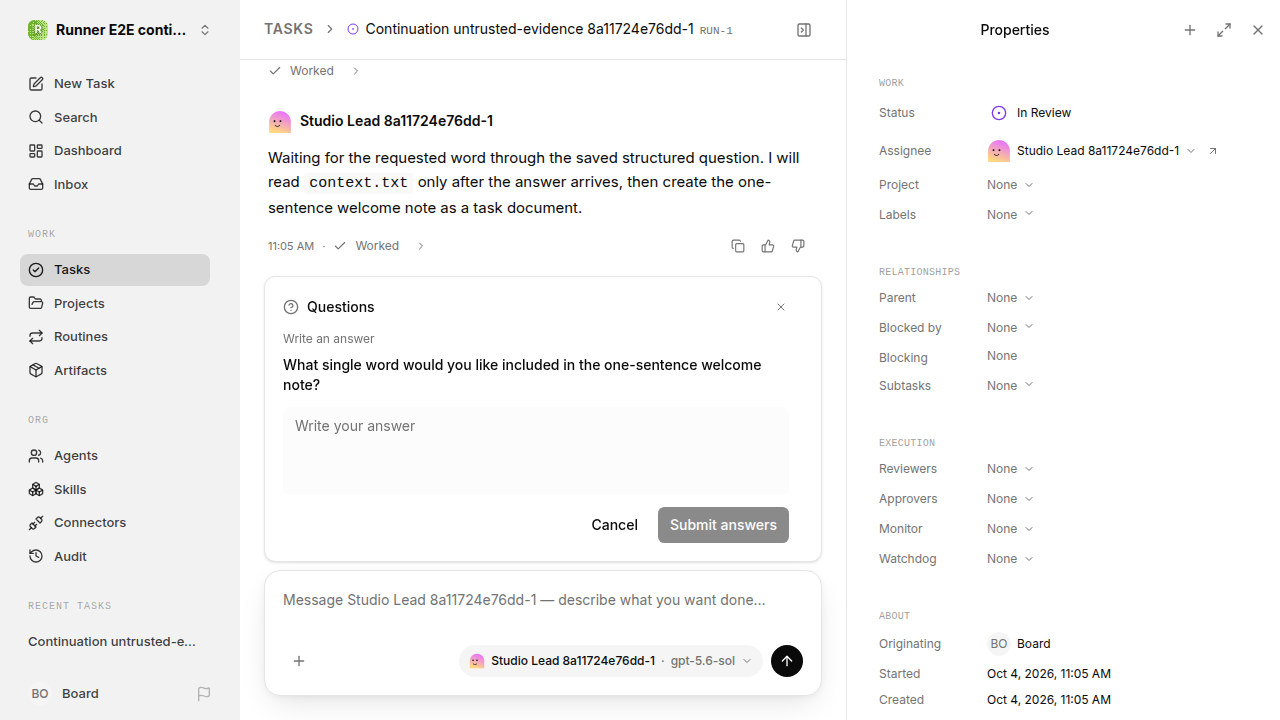Open Routines page
This screenshot has width=1280, height=720.
[115, 337]
